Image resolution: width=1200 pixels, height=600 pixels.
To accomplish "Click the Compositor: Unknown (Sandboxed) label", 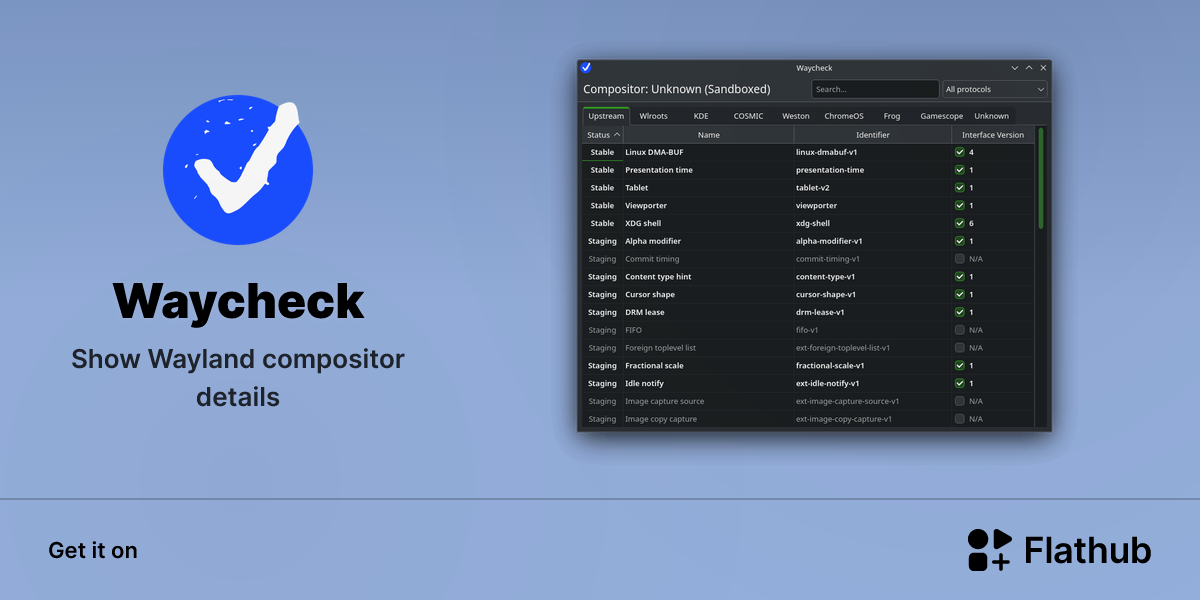I will click(677, 89).
